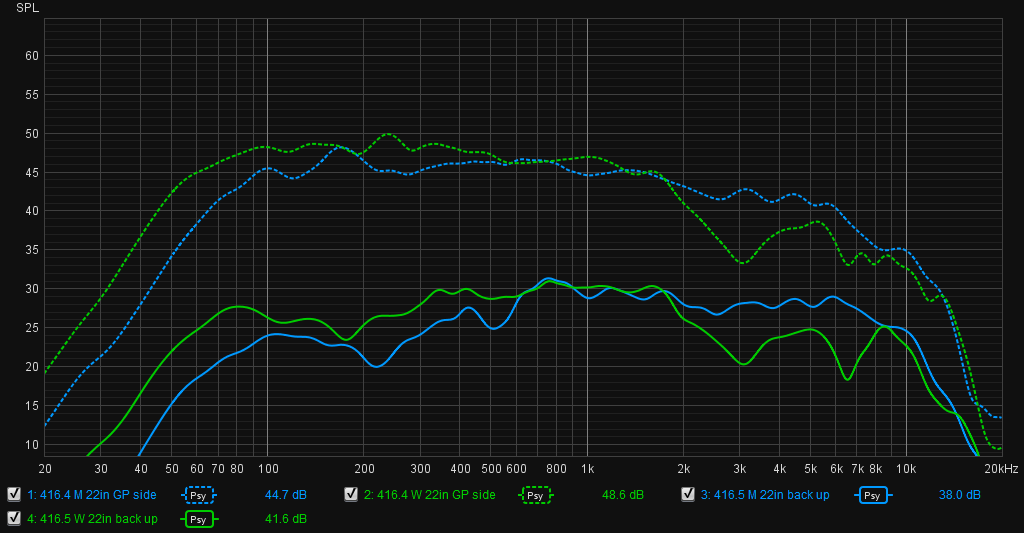Viewport: 1024px width, 533px height.
Task: Uncheck trace 1 416.4 M 22in GP side
Action: tap(14, 494)
